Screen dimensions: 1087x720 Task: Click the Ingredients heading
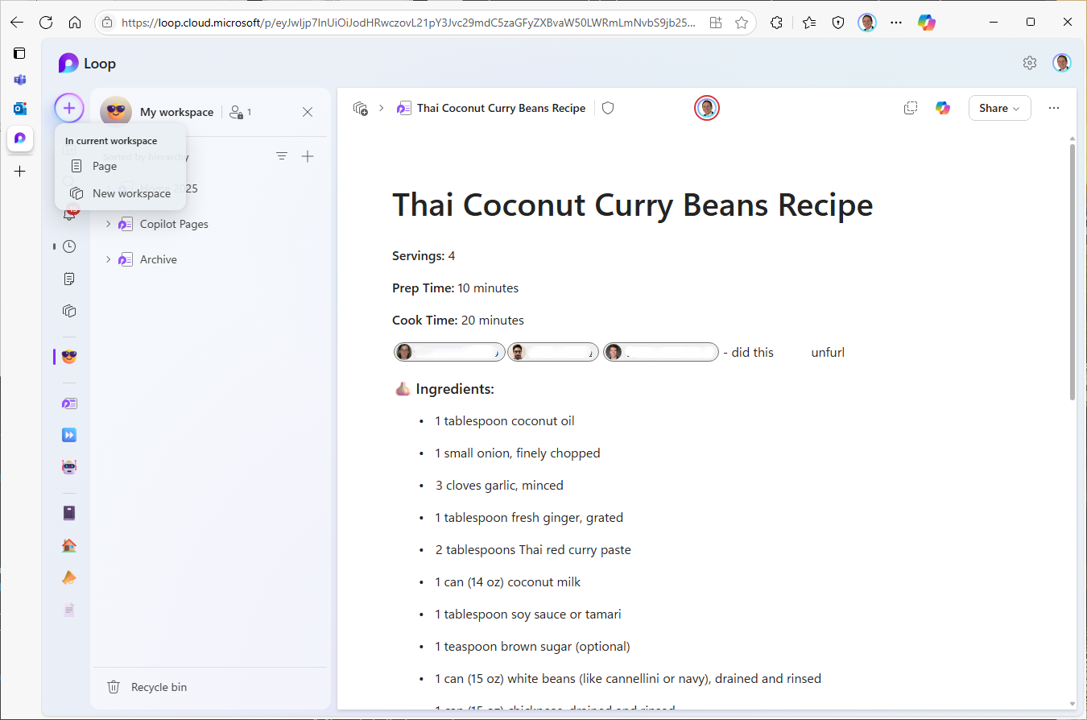click(x=455, y=389)
